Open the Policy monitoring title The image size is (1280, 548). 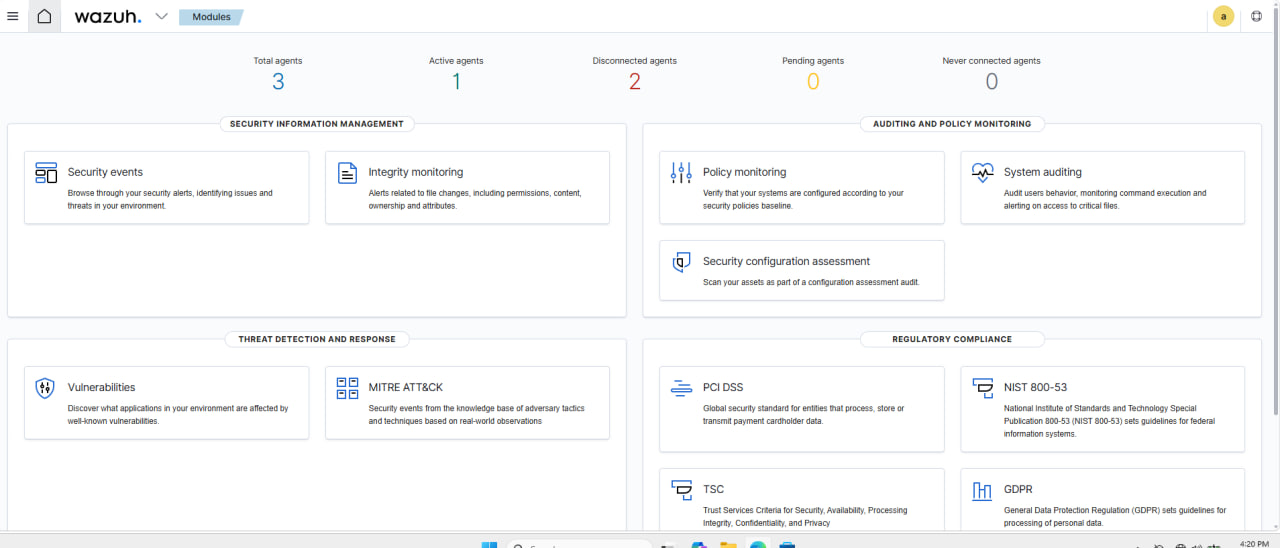[744, 172]
